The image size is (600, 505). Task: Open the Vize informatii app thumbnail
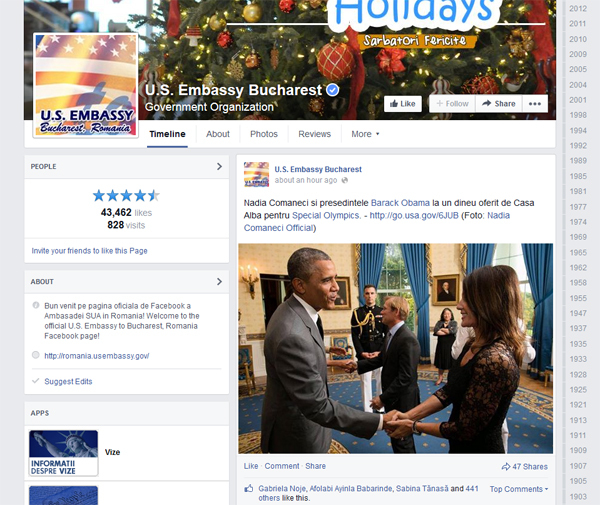pos(64,453)
